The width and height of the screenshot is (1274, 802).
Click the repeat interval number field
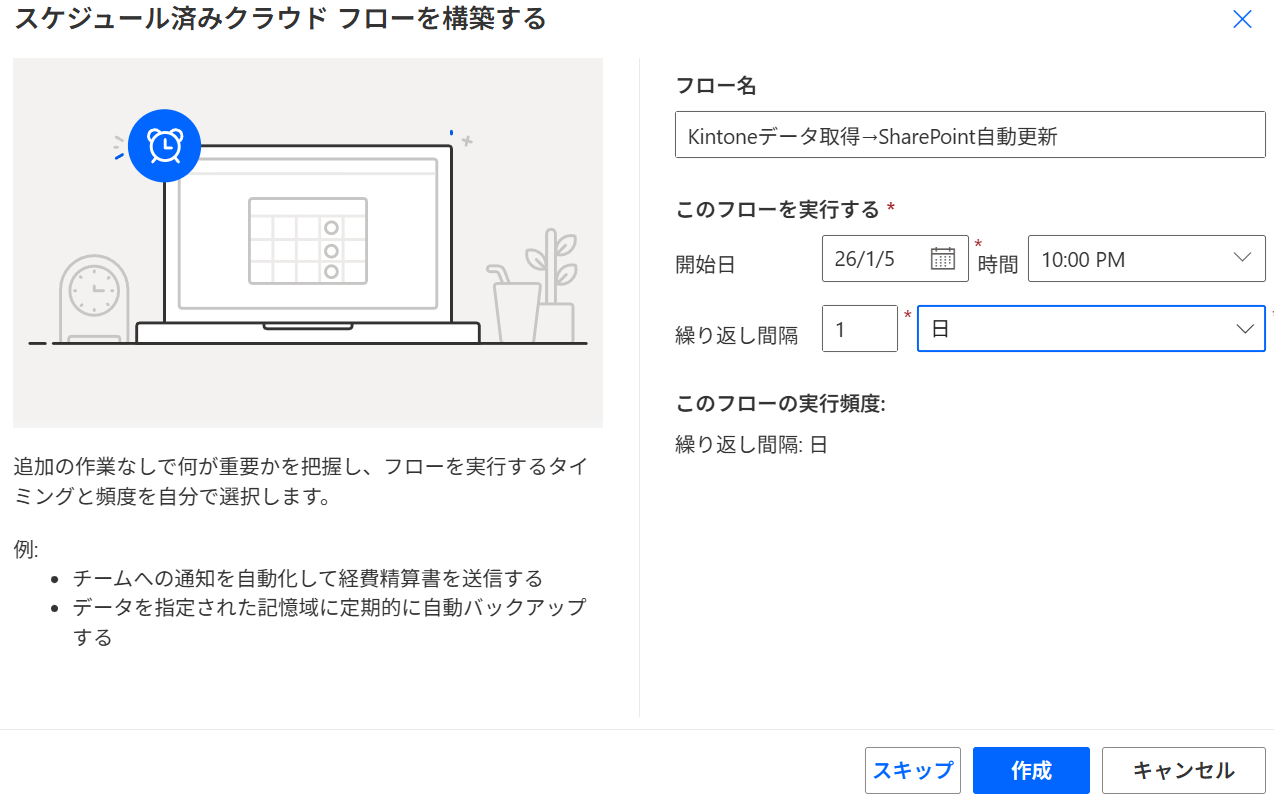click(x=859, y=329)
